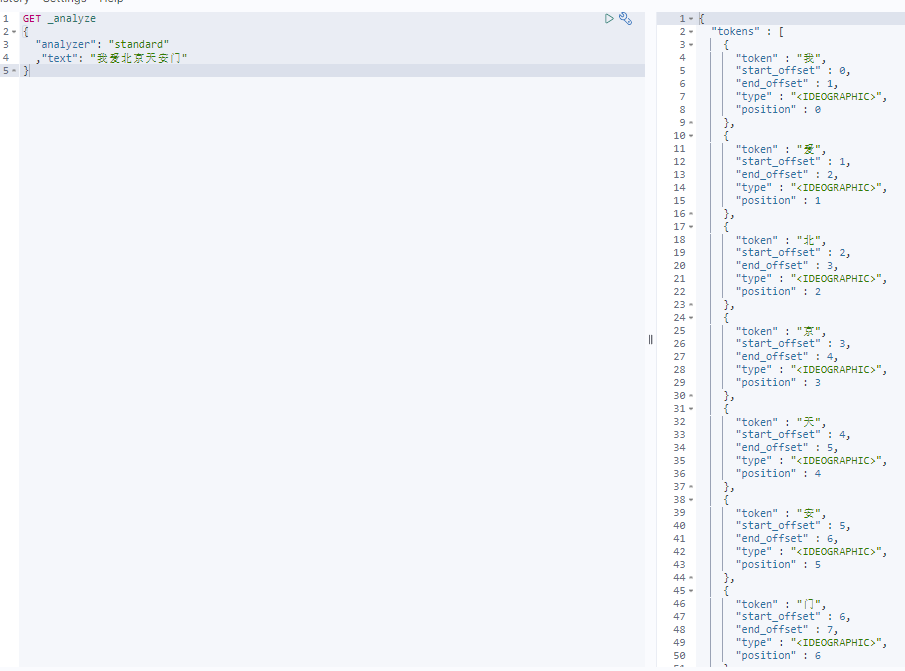Viewport: 905px width, 671px height.
Task: Fold the token object starting on line 24
Action: click(690, 318)
